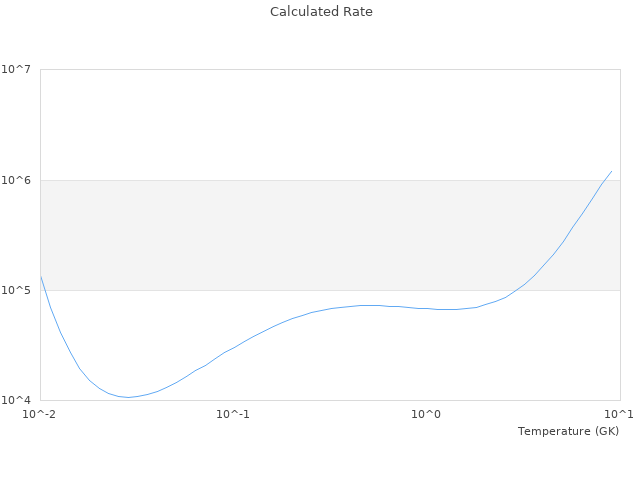This screenshot has width=640, height=480.
Task: Click the "Calculated Rate" chart title
Action: point(321,12)
